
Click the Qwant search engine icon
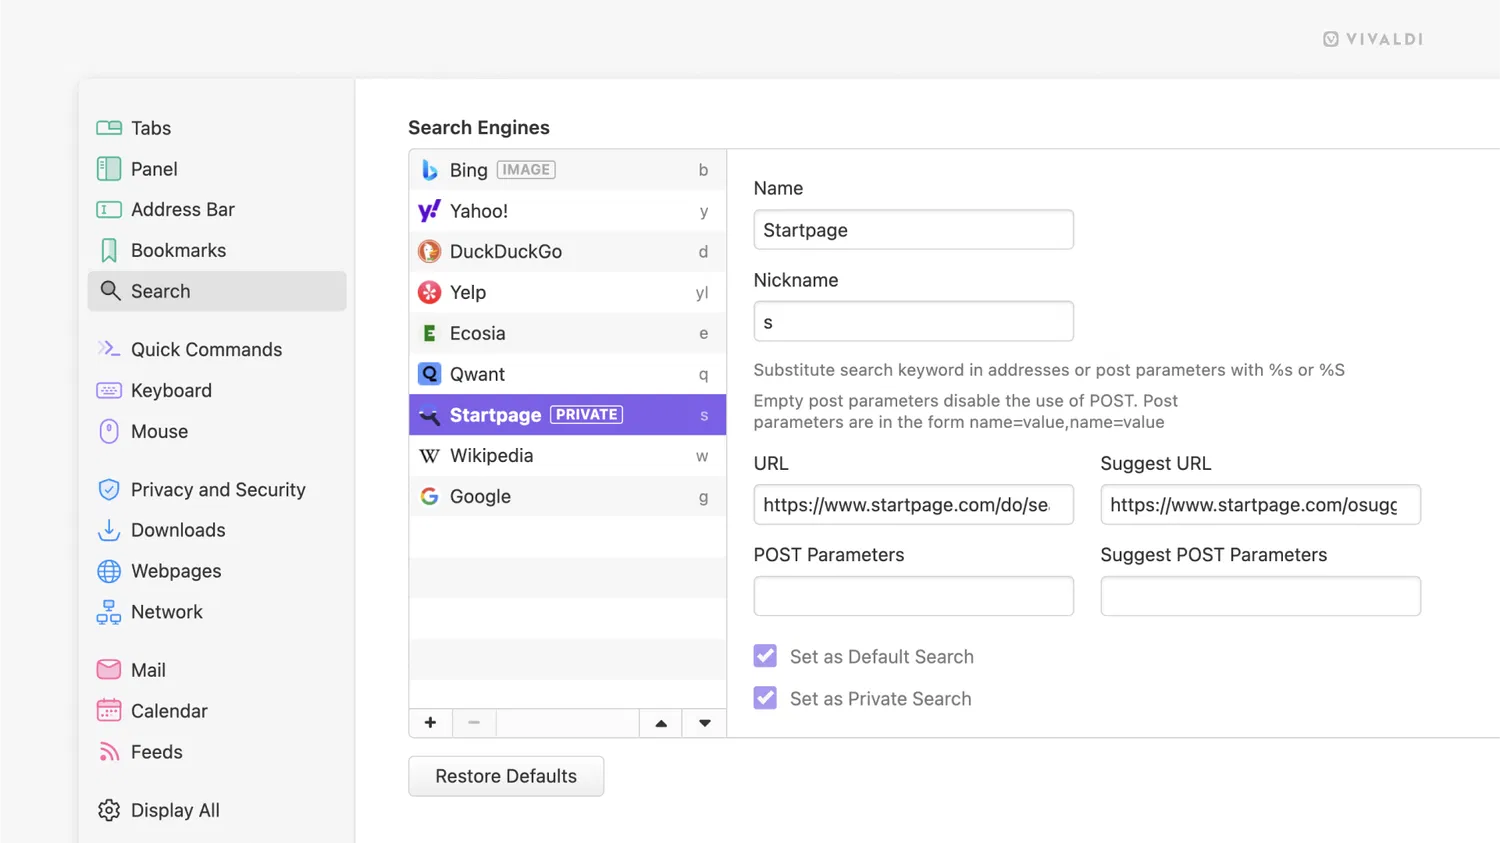tap(429, 374)
